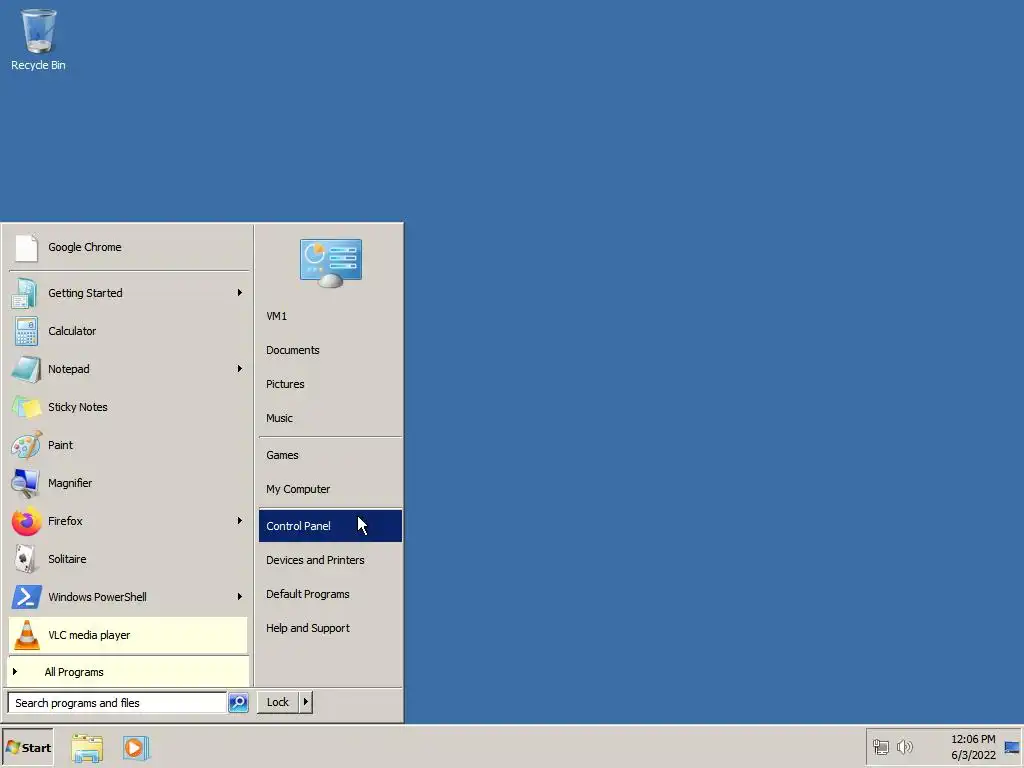Open Default Programs entry

coord(330,594)
